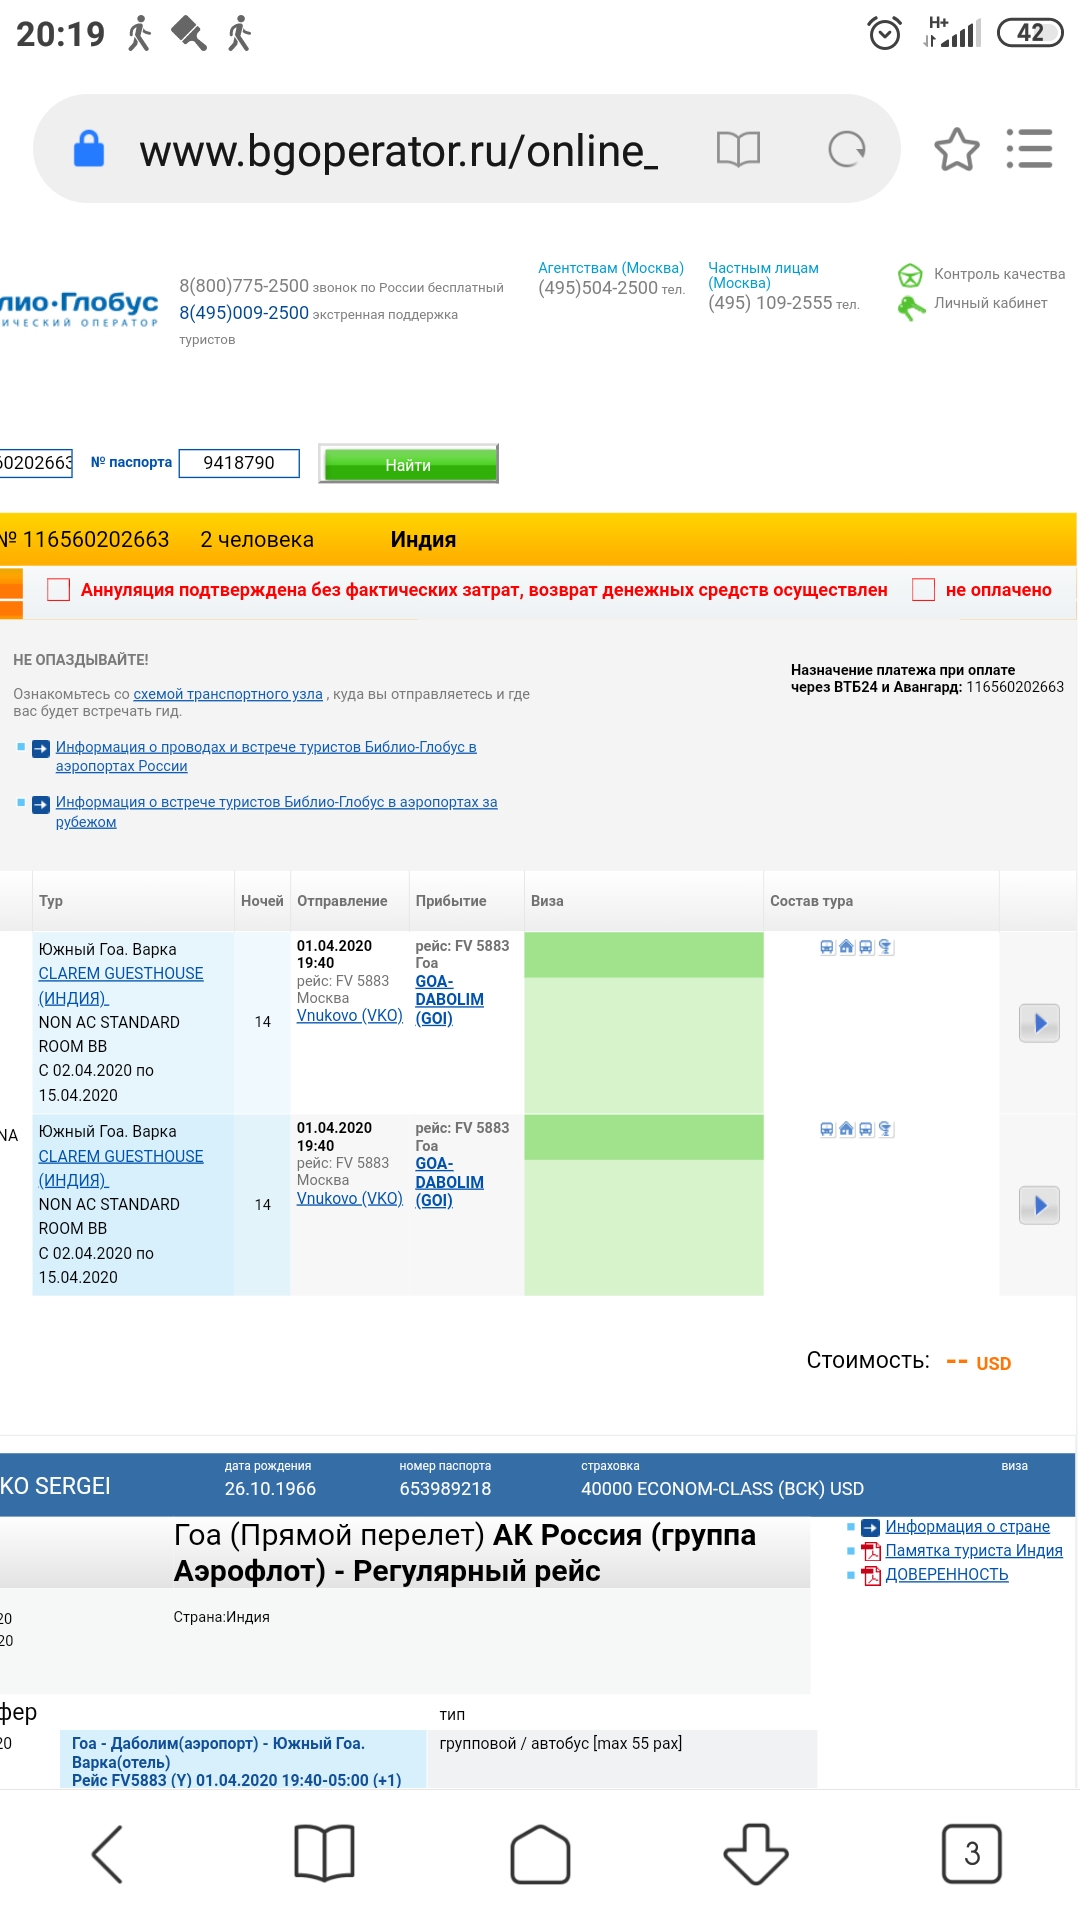This screenshot has height=1920, width=1080.
Task: Open the browser menu list icon
Action: 1029,149
